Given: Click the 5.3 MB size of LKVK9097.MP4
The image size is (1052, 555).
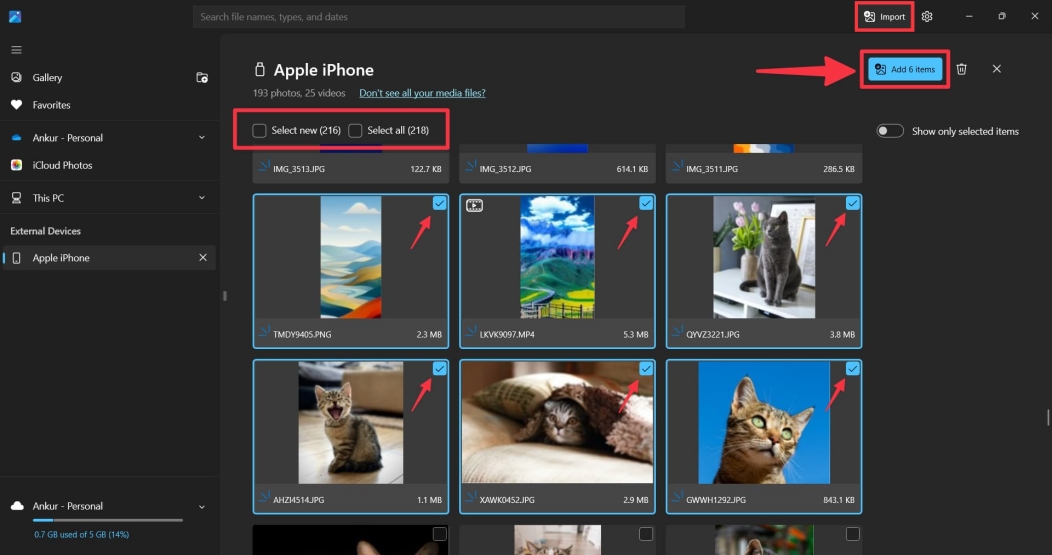Looking at the screenshot, I should (x=635, y=334).
